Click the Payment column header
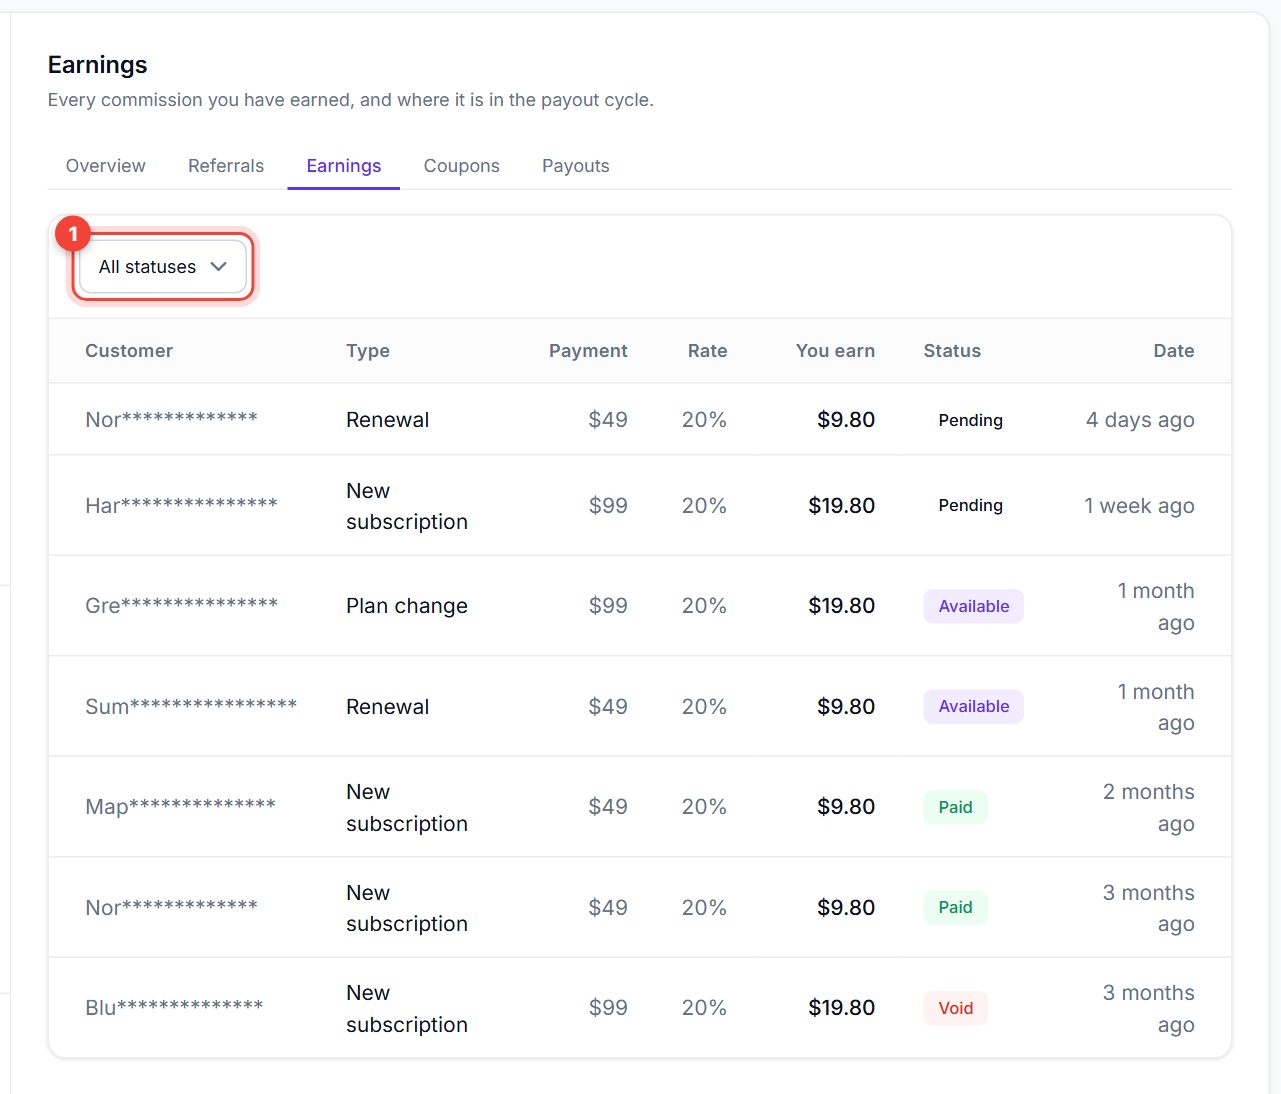 [588, 351]
